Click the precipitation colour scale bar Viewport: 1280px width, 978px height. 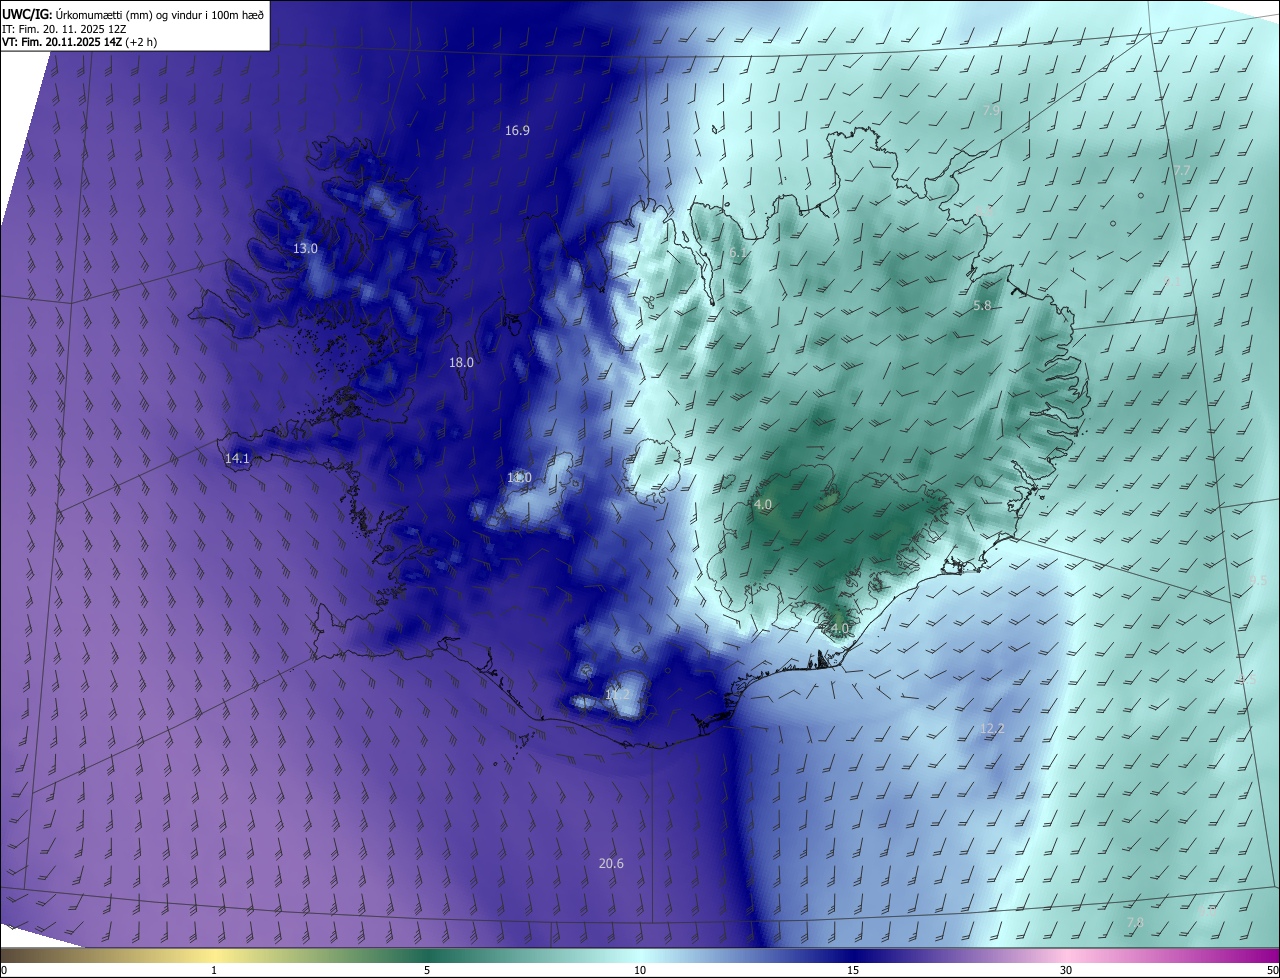[640, 956]
